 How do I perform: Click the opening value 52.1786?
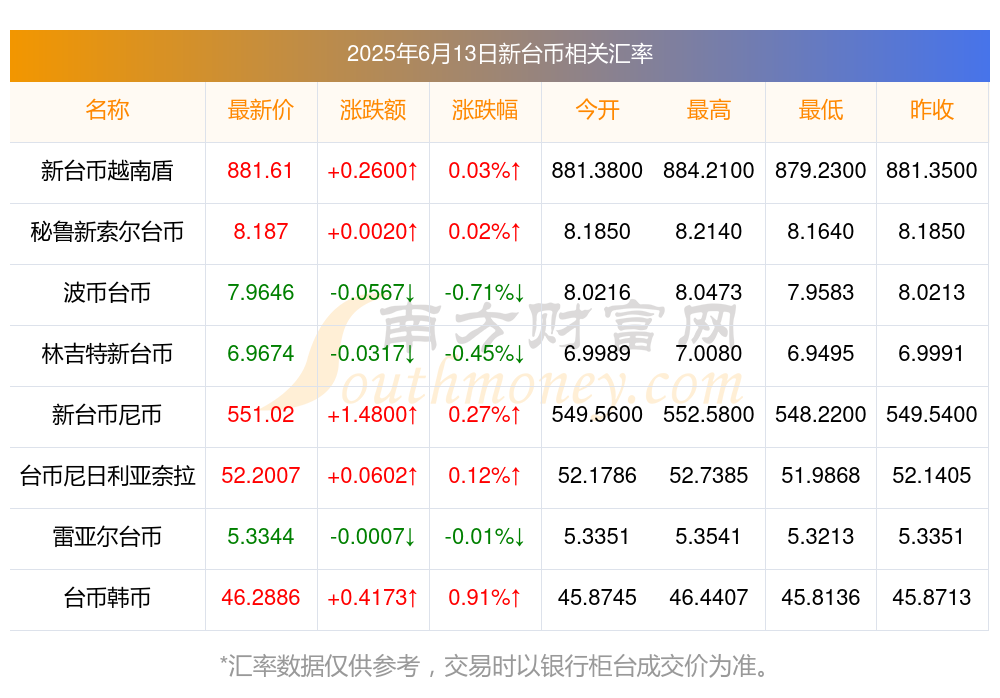(597, 475)
